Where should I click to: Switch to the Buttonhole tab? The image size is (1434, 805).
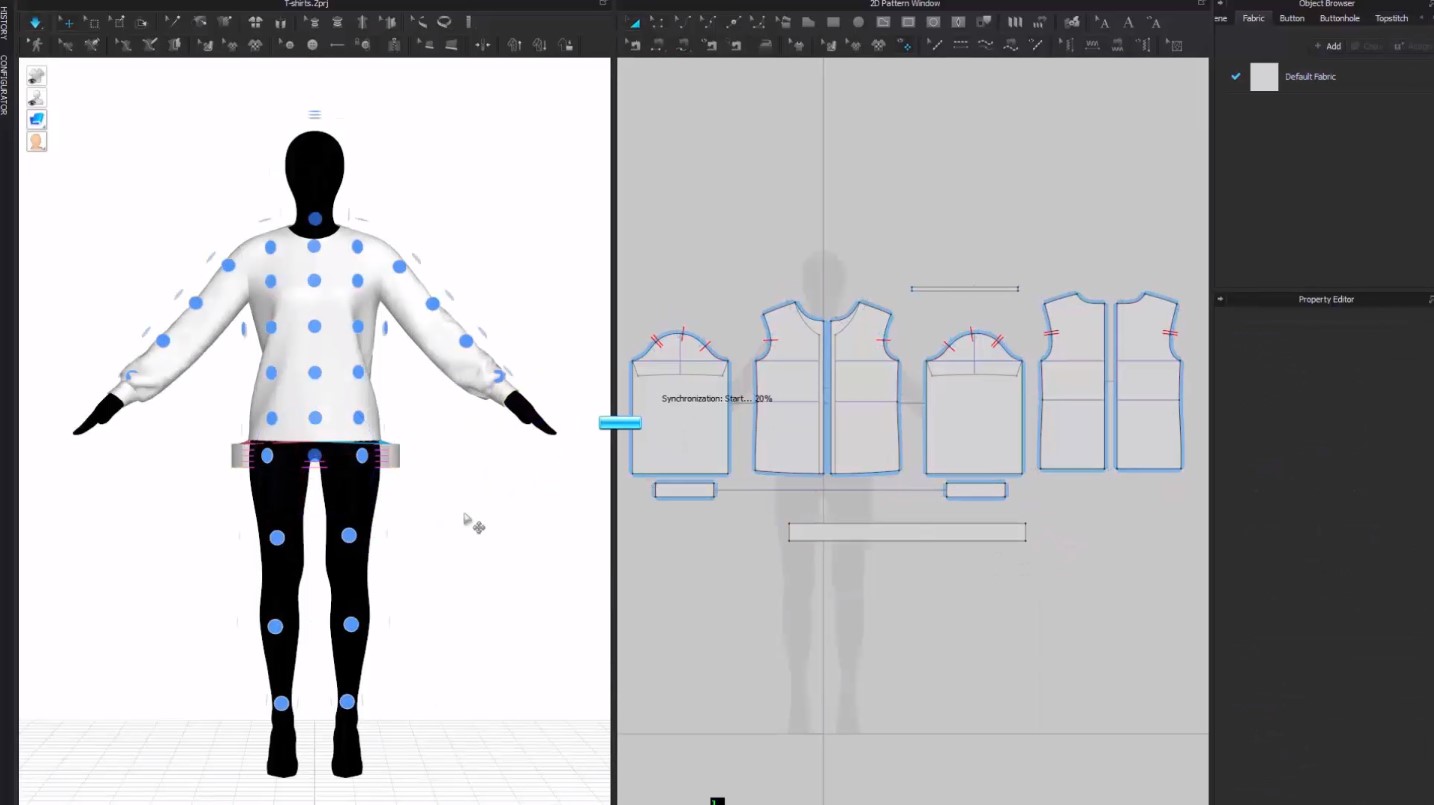point(1339,18)
